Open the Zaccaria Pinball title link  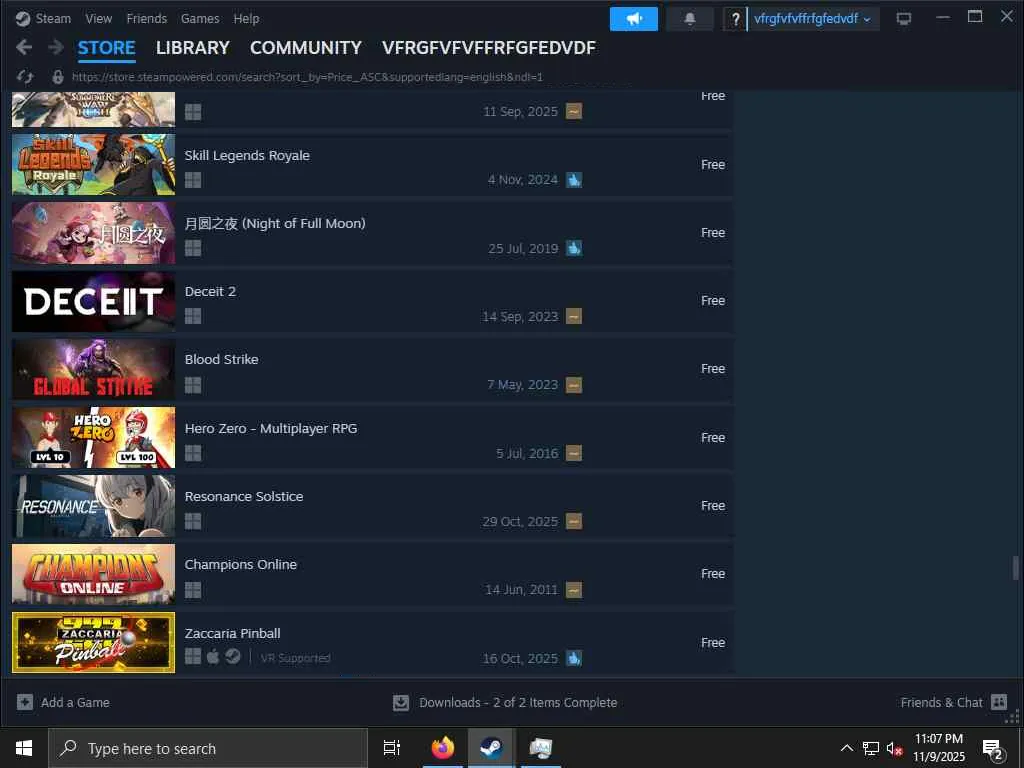click(232, 633)
